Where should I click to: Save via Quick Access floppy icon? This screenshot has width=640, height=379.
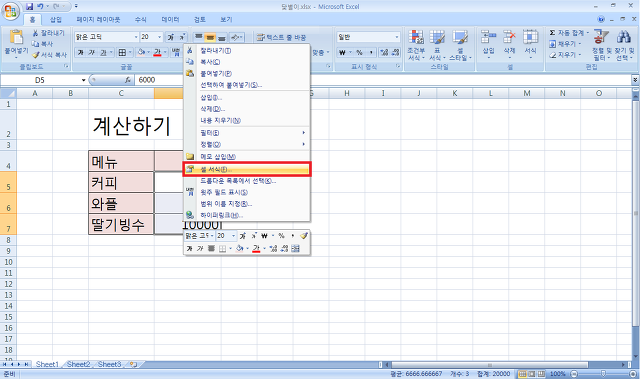point(29,7)
